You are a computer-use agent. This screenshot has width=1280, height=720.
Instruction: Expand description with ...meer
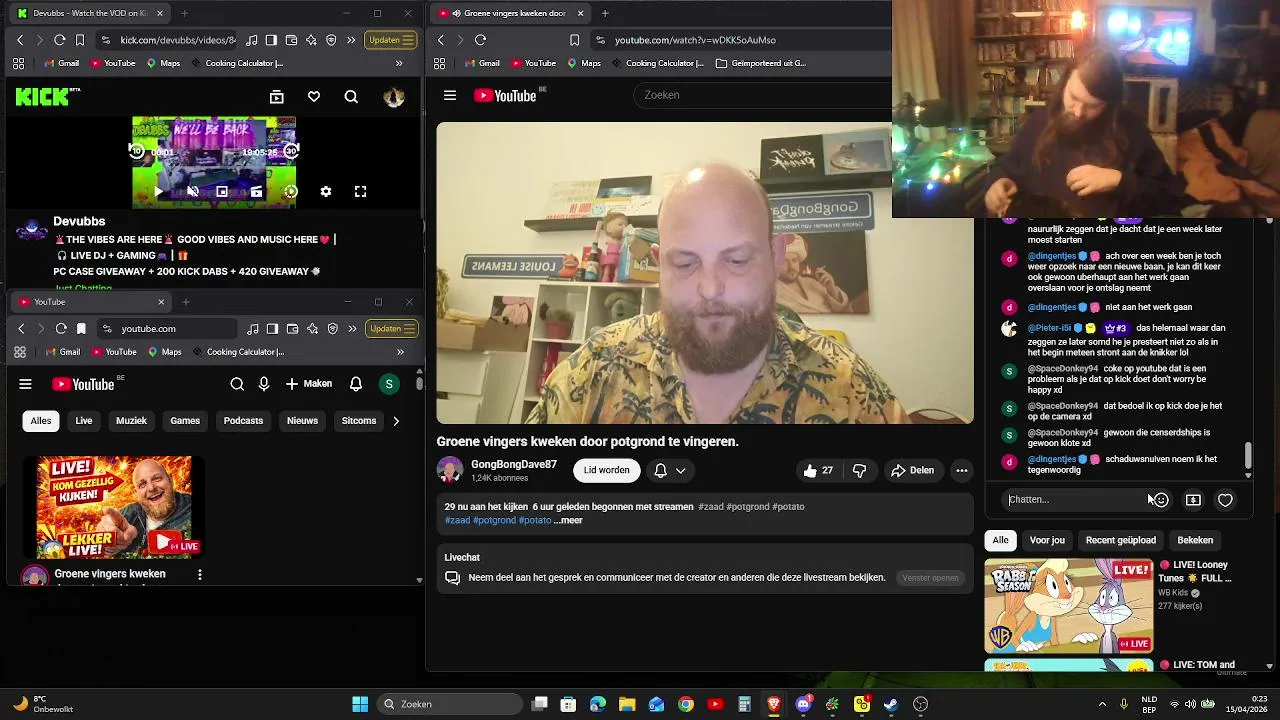click(568, 521)
